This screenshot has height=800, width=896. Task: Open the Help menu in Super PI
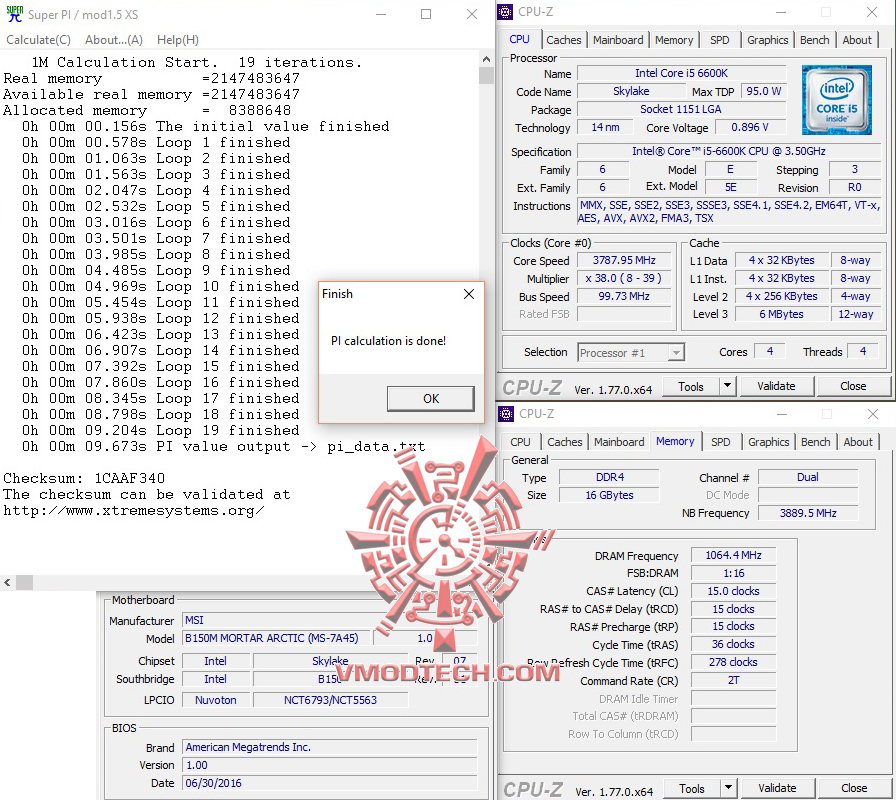177,39
